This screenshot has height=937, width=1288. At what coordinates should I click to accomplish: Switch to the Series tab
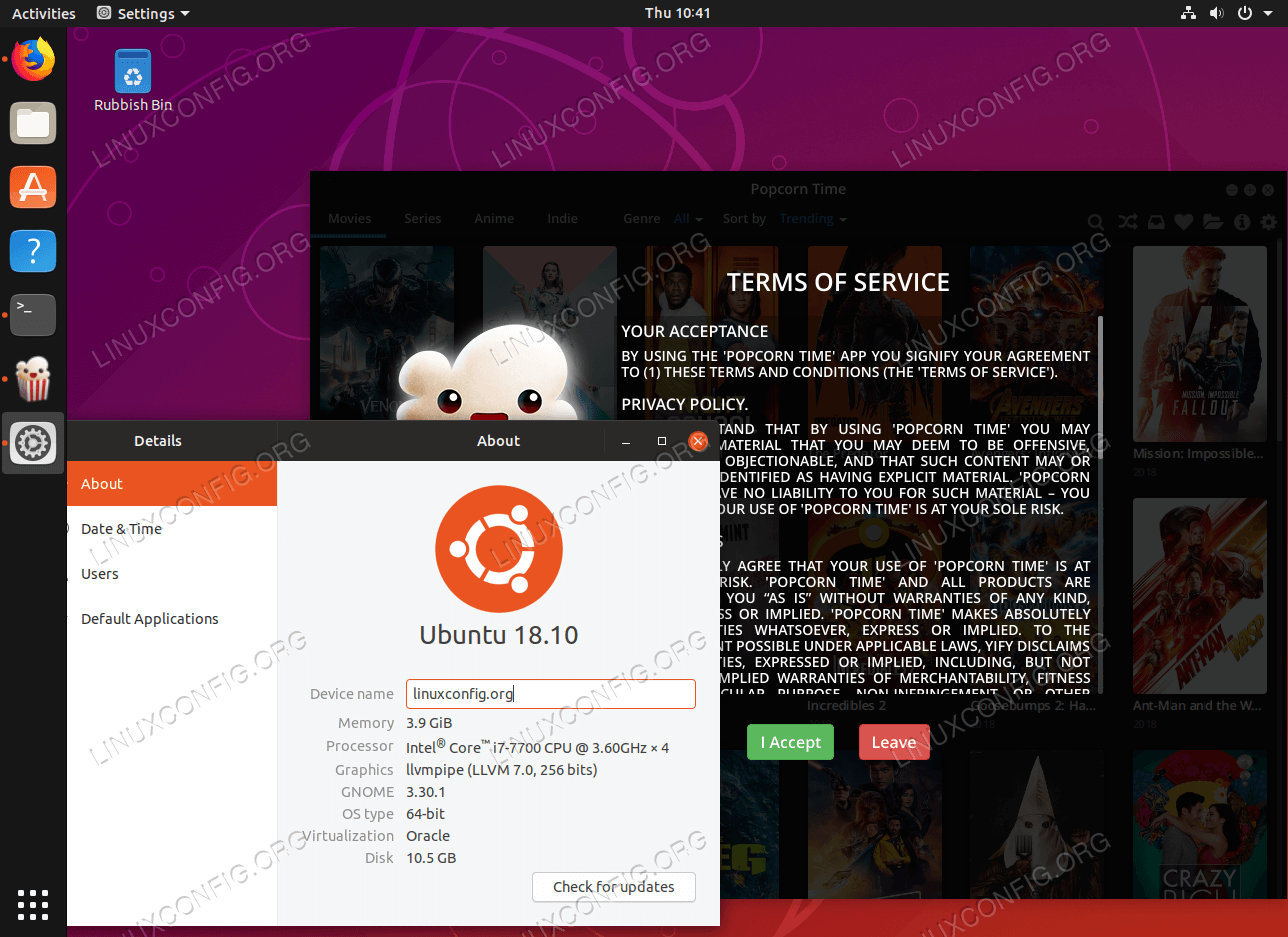point(423,218)
